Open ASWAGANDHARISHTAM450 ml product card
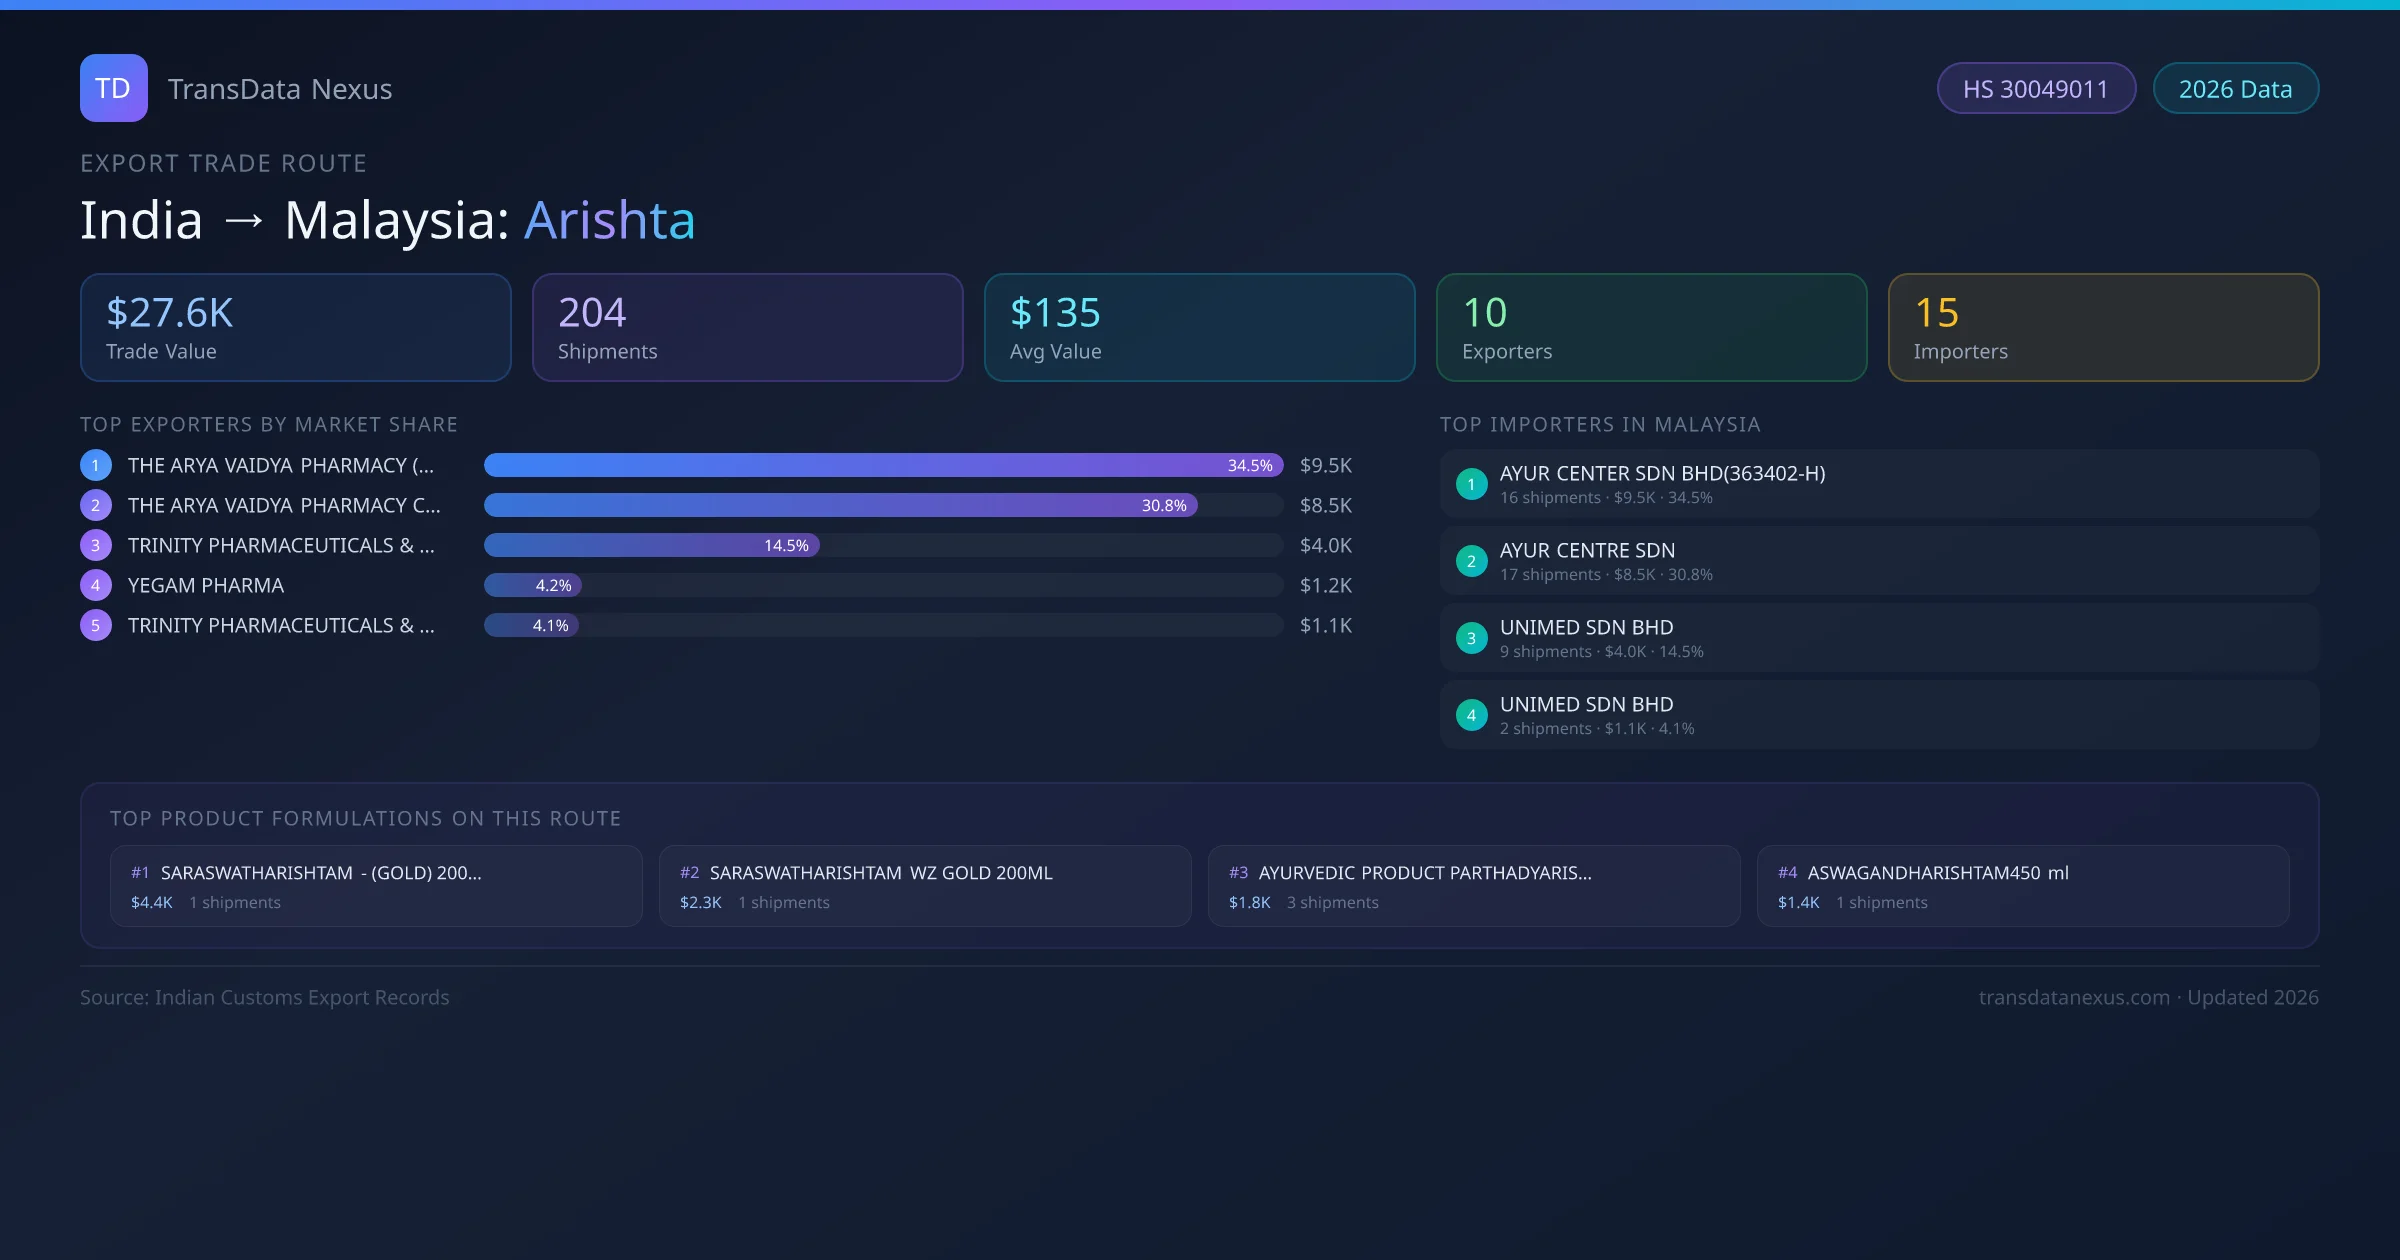 [2022, 886]
